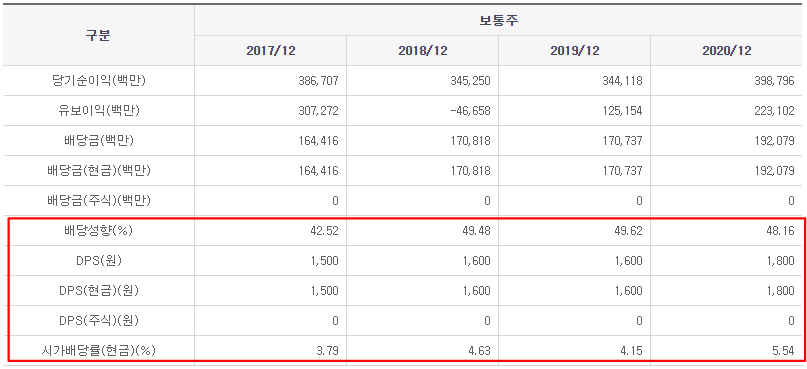This screenshot has width=807, height=369.
Task: Select the 2018/12 column header
Action: pos(423,51)
